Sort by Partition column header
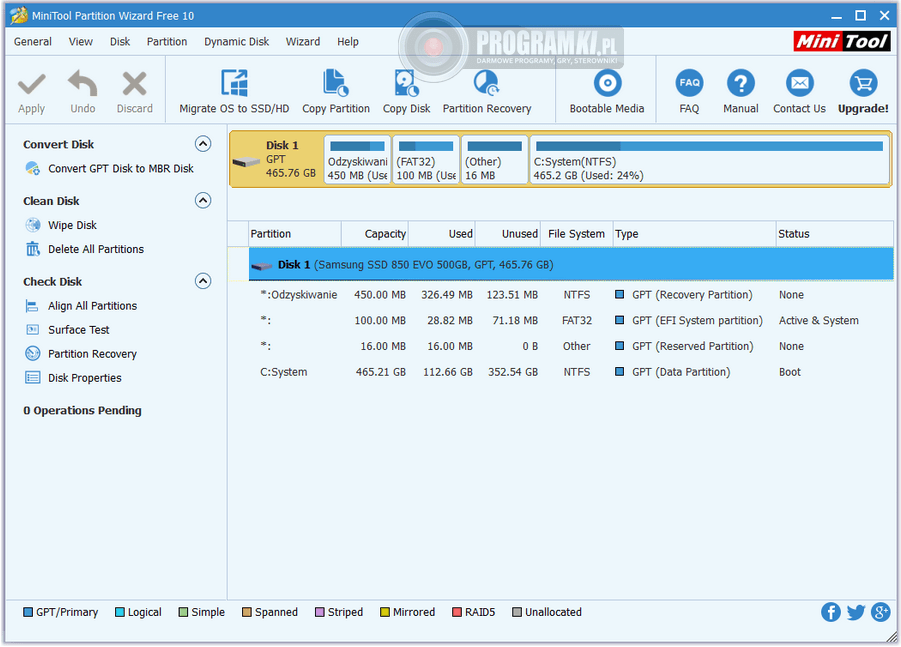The width and height of the screenshot is (901, 647). 295,234
